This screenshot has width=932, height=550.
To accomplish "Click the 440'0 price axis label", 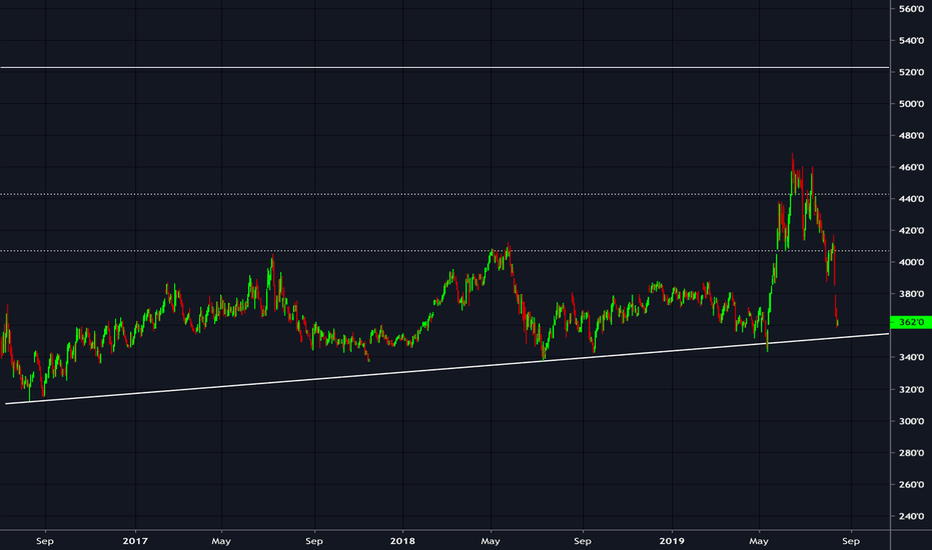I will [912, 199].
